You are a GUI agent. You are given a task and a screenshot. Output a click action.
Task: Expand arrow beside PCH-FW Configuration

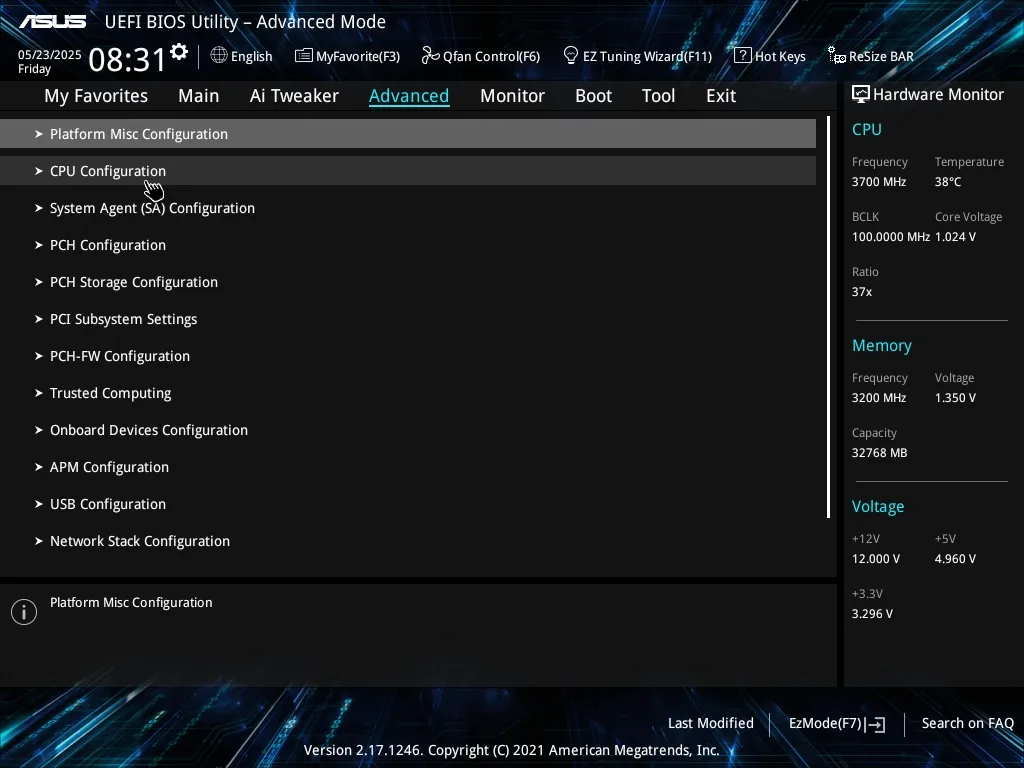coord(39,356)
